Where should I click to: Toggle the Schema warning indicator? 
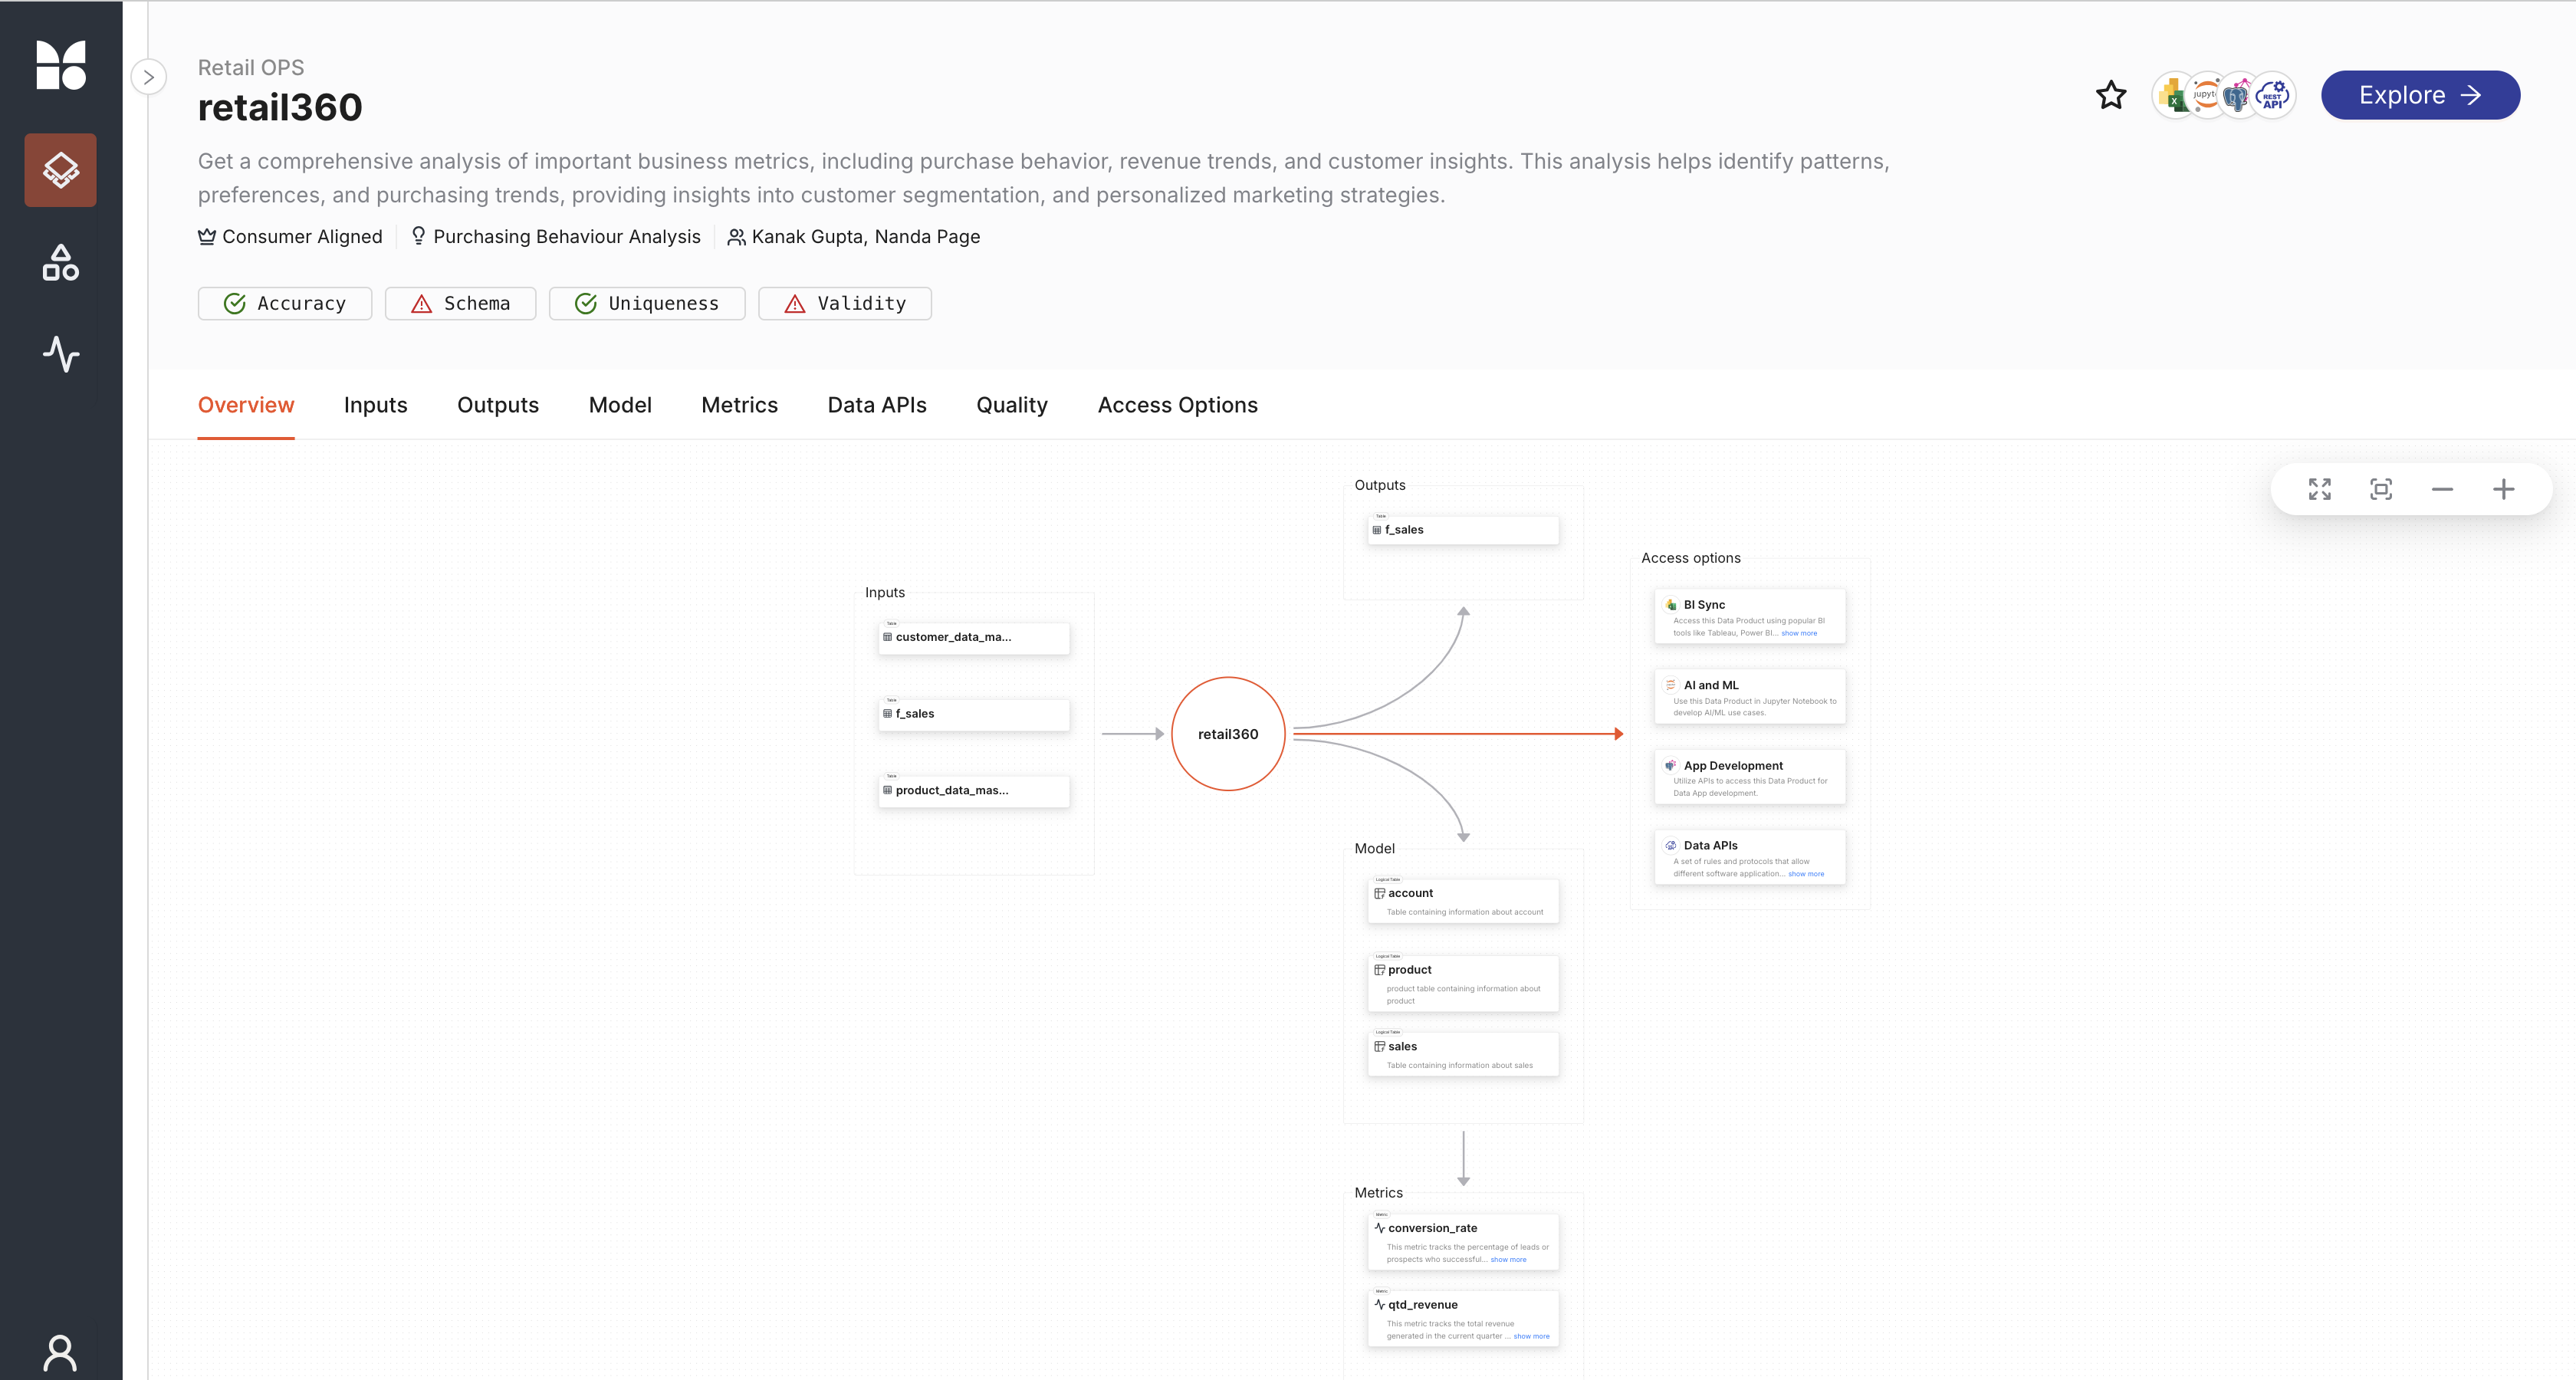coord(460,304)
